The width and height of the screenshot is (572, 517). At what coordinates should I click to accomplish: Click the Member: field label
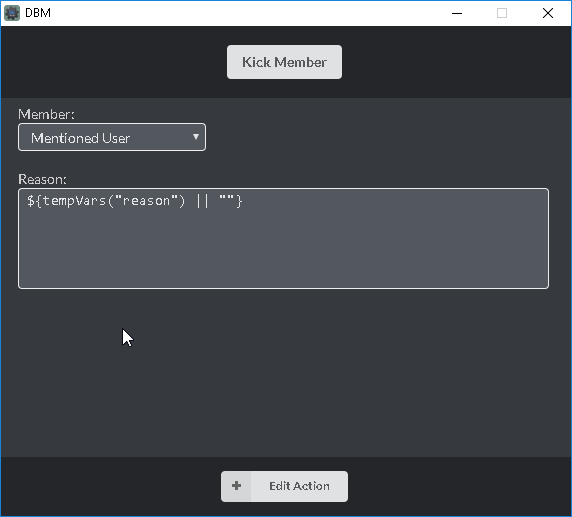point(46,115)
